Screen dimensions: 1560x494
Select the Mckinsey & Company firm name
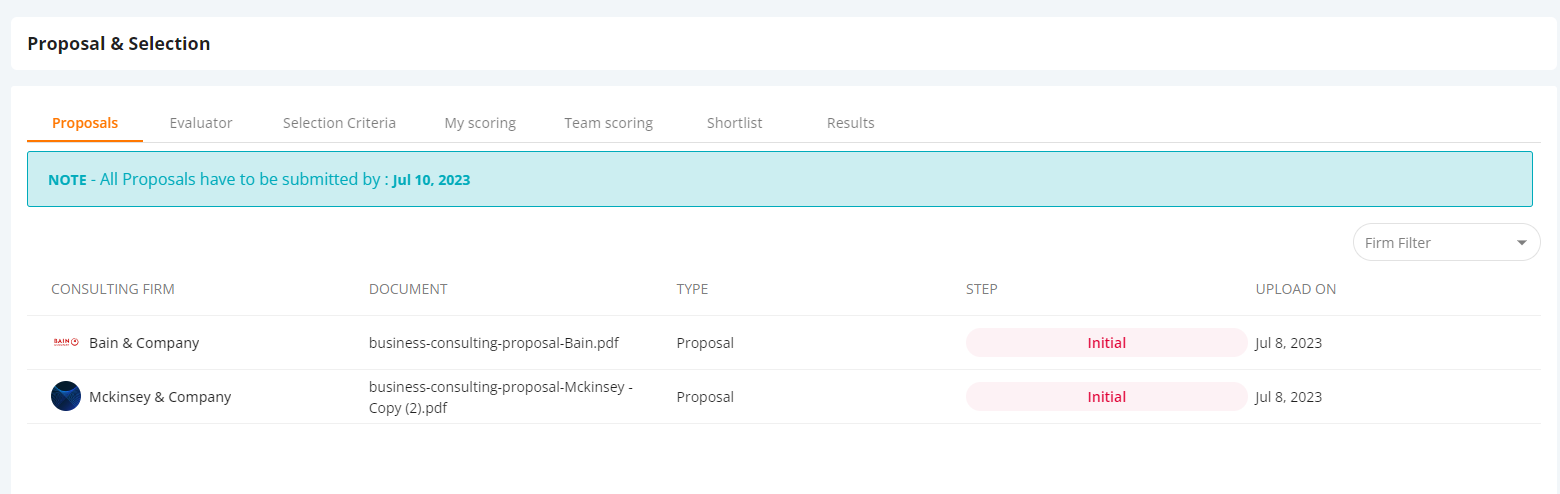[160, 397]
